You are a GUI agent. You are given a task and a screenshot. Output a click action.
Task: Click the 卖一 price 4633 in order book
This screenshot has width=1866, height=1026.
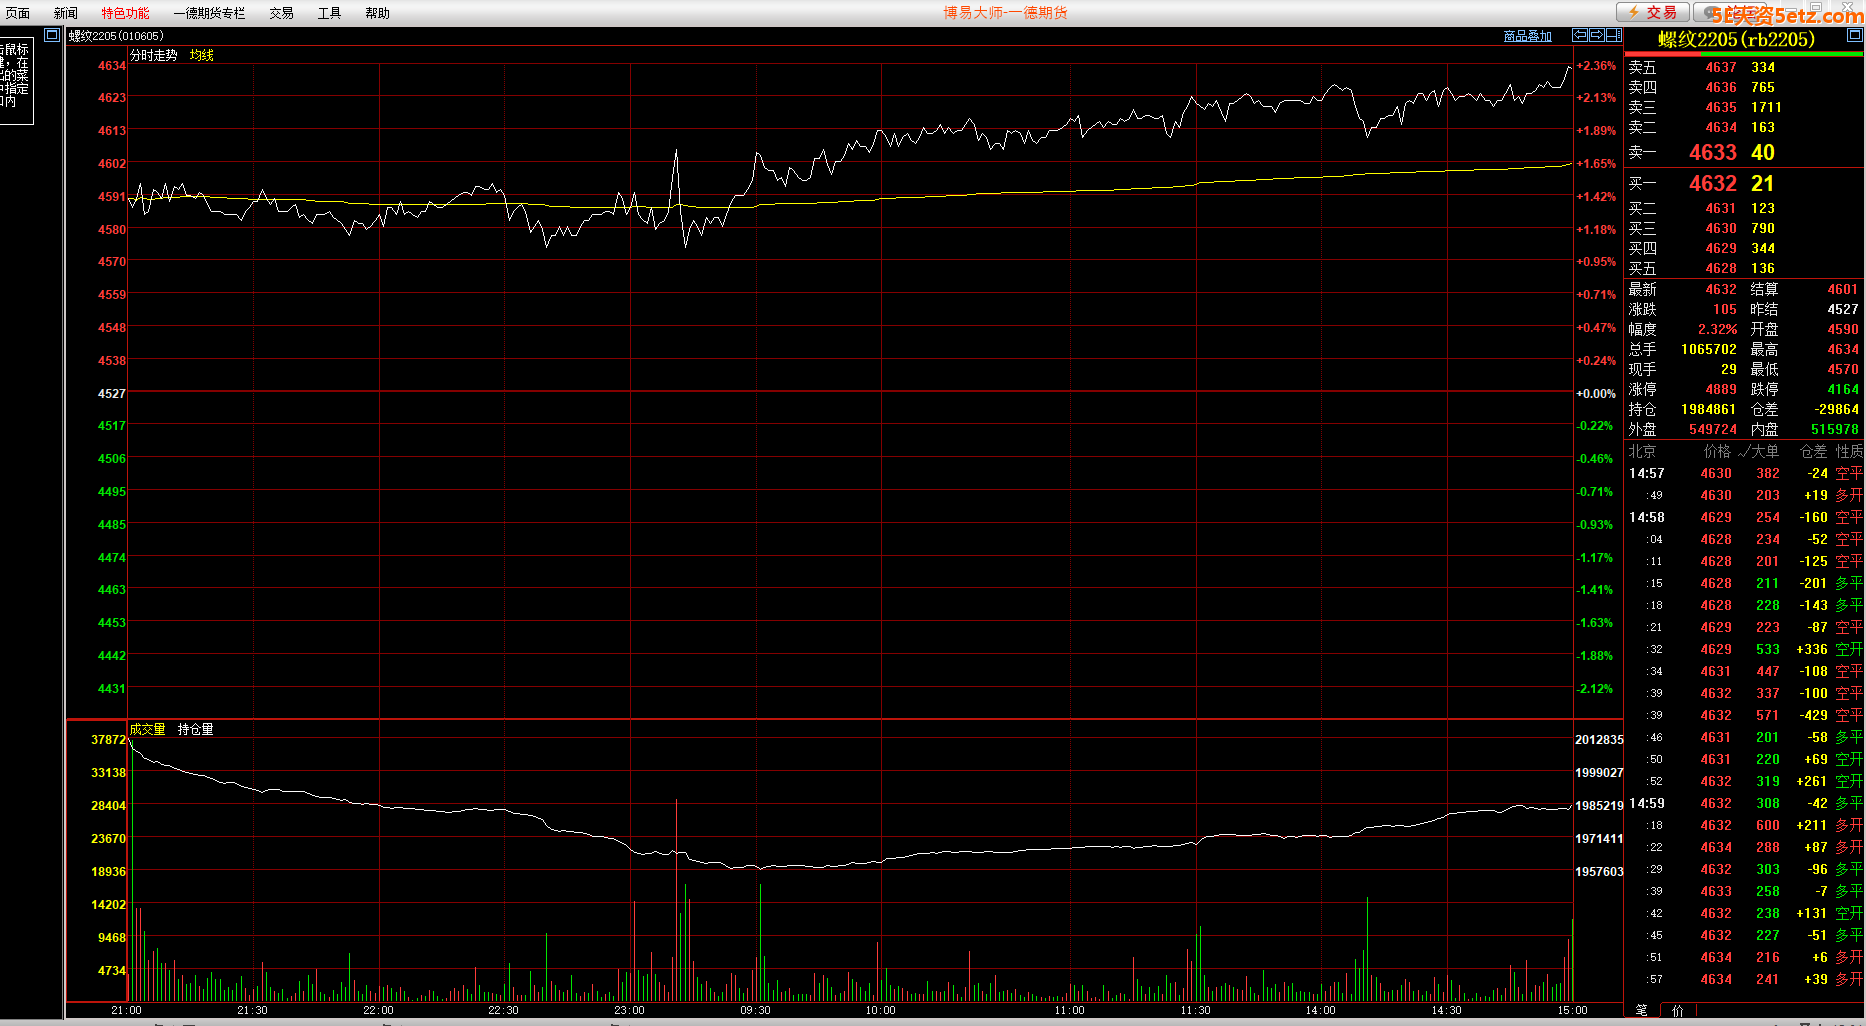(1712, 152)
